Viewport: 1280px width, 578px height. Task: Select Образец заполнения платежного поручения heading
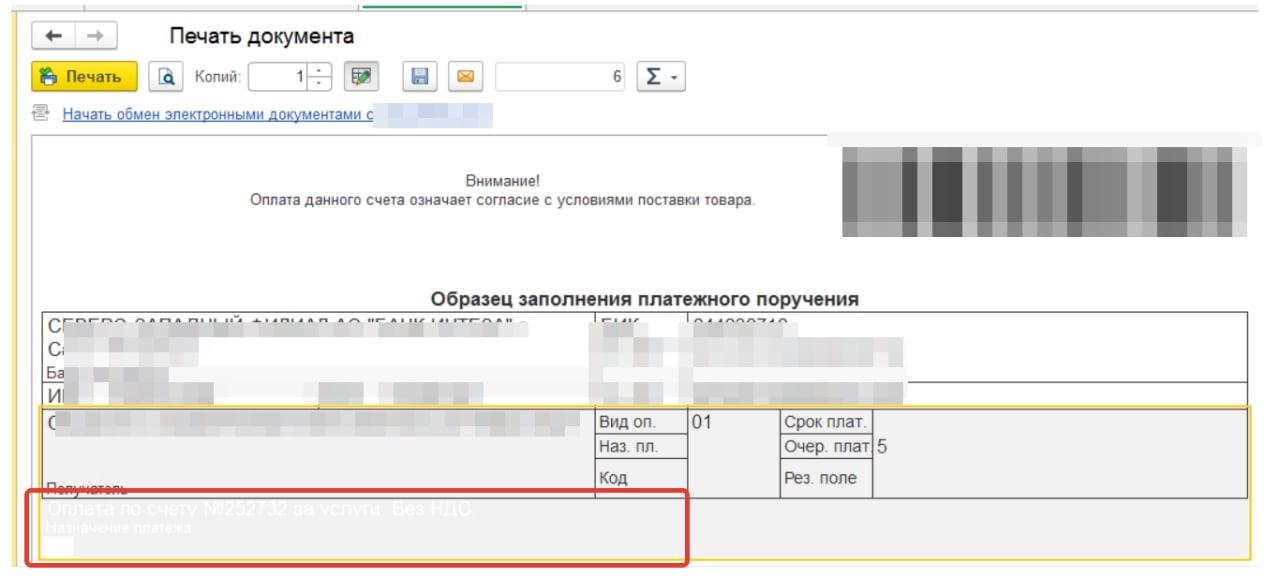645,299
